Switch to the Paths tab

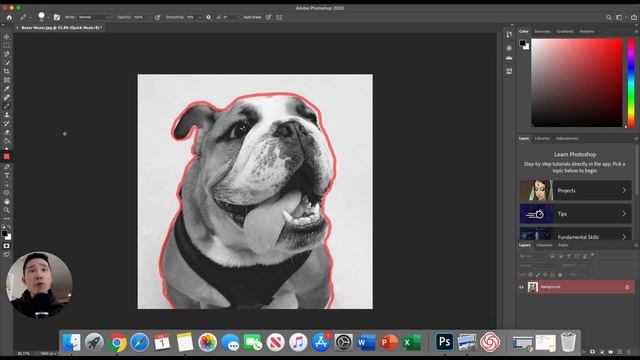coord(563,245)
